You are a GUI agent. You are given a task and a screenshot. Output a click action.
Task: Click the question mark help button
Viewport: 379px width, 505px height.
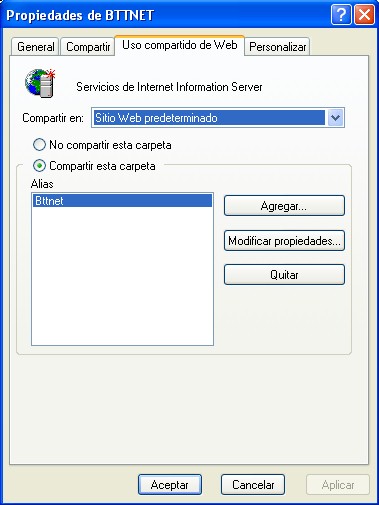(x=341, y=15)
